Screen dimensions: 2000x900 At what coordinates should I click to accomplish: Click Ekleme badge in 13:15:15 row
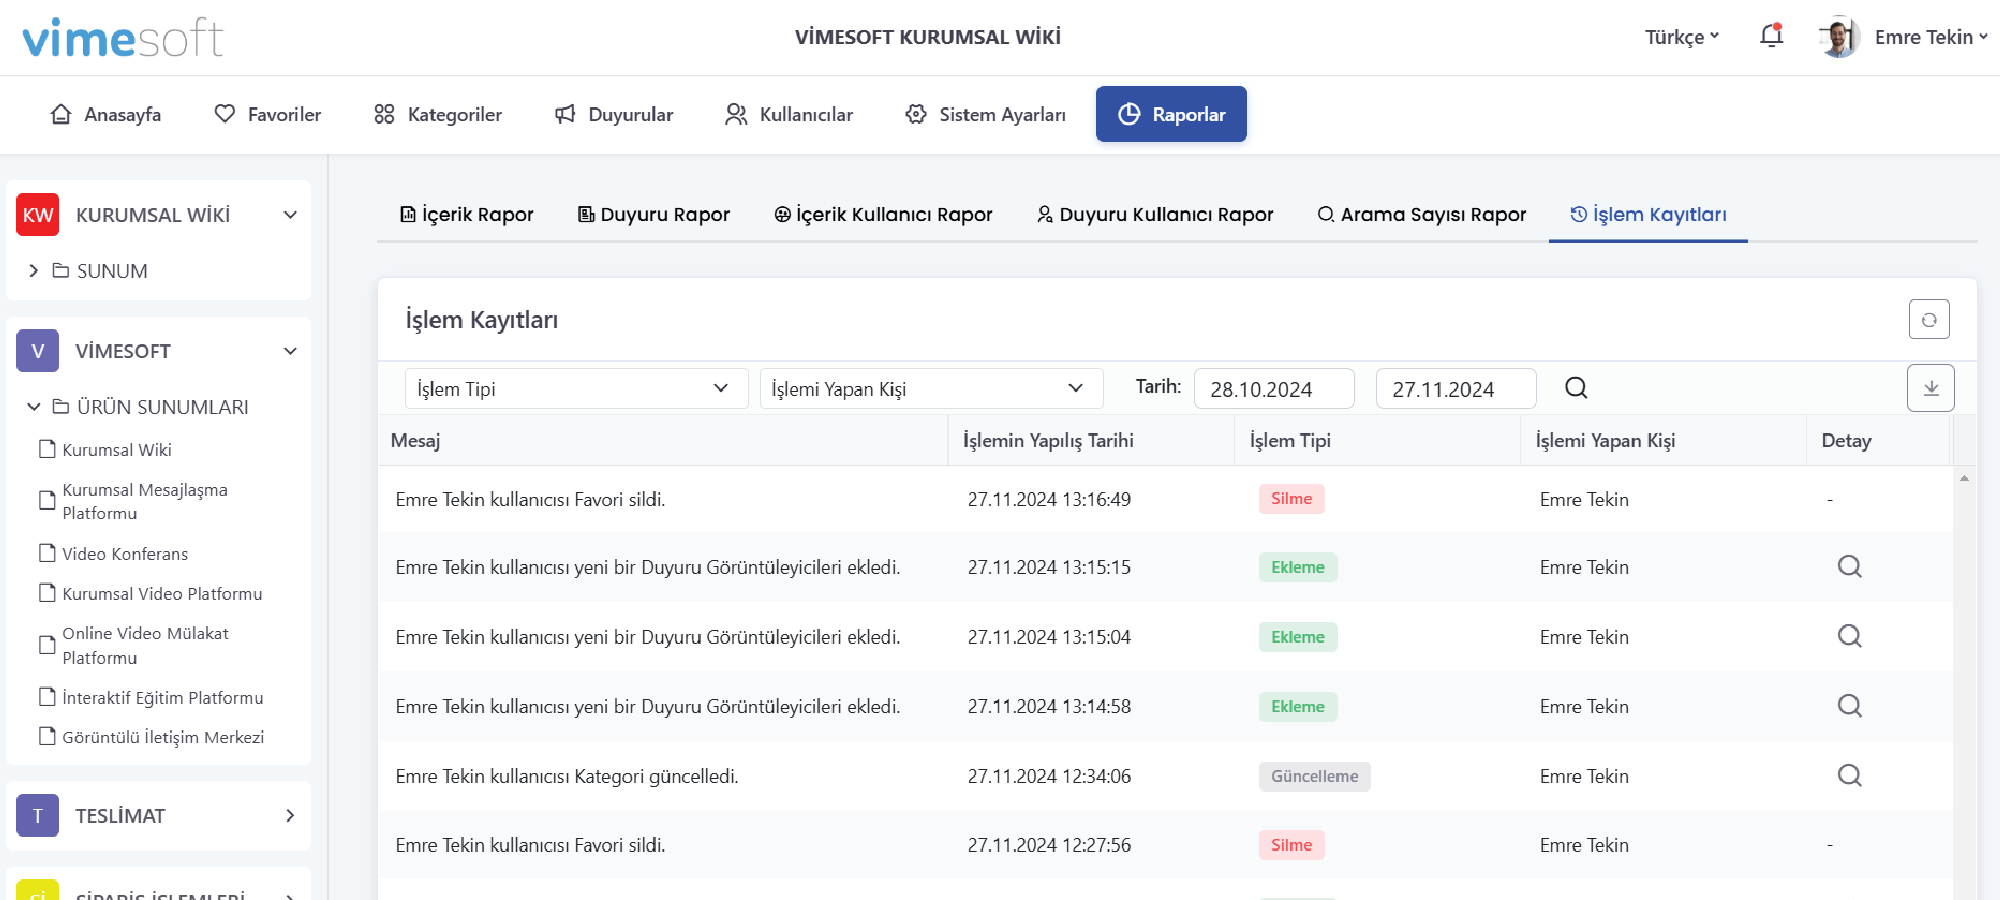pyautogui.click(x=1298, y=567)
